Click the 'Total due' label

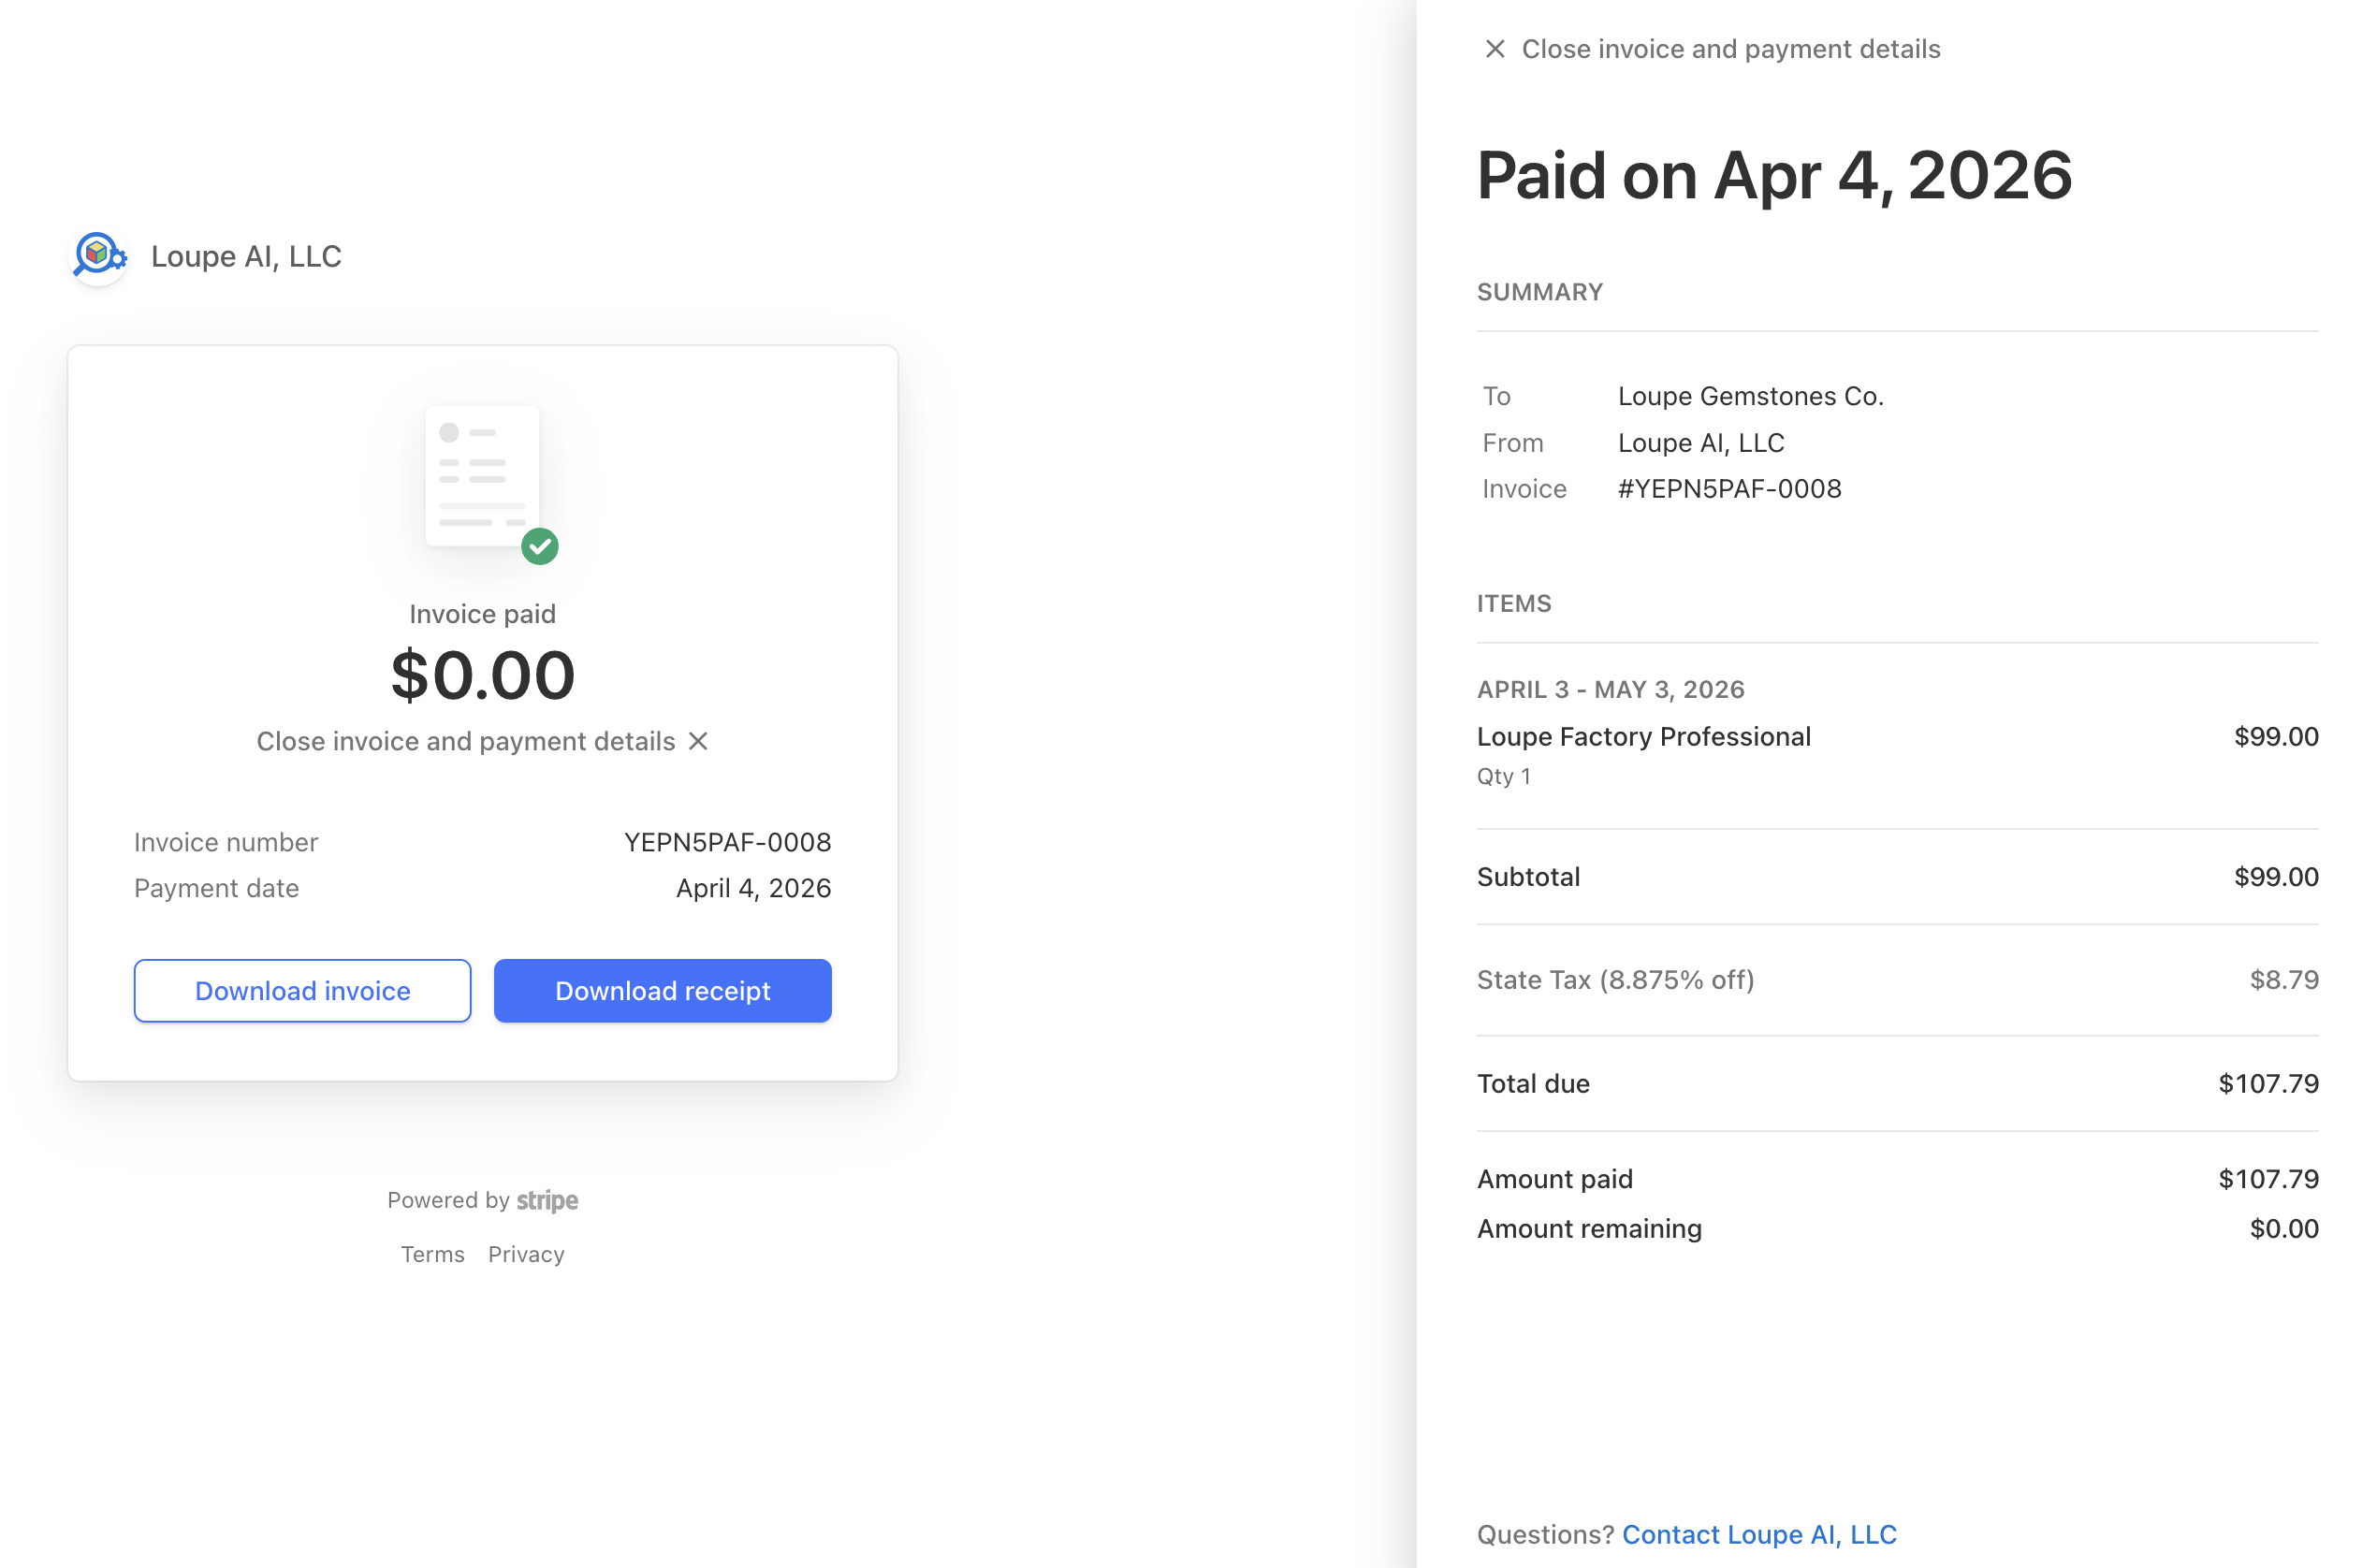[x=1534, y=1083]
